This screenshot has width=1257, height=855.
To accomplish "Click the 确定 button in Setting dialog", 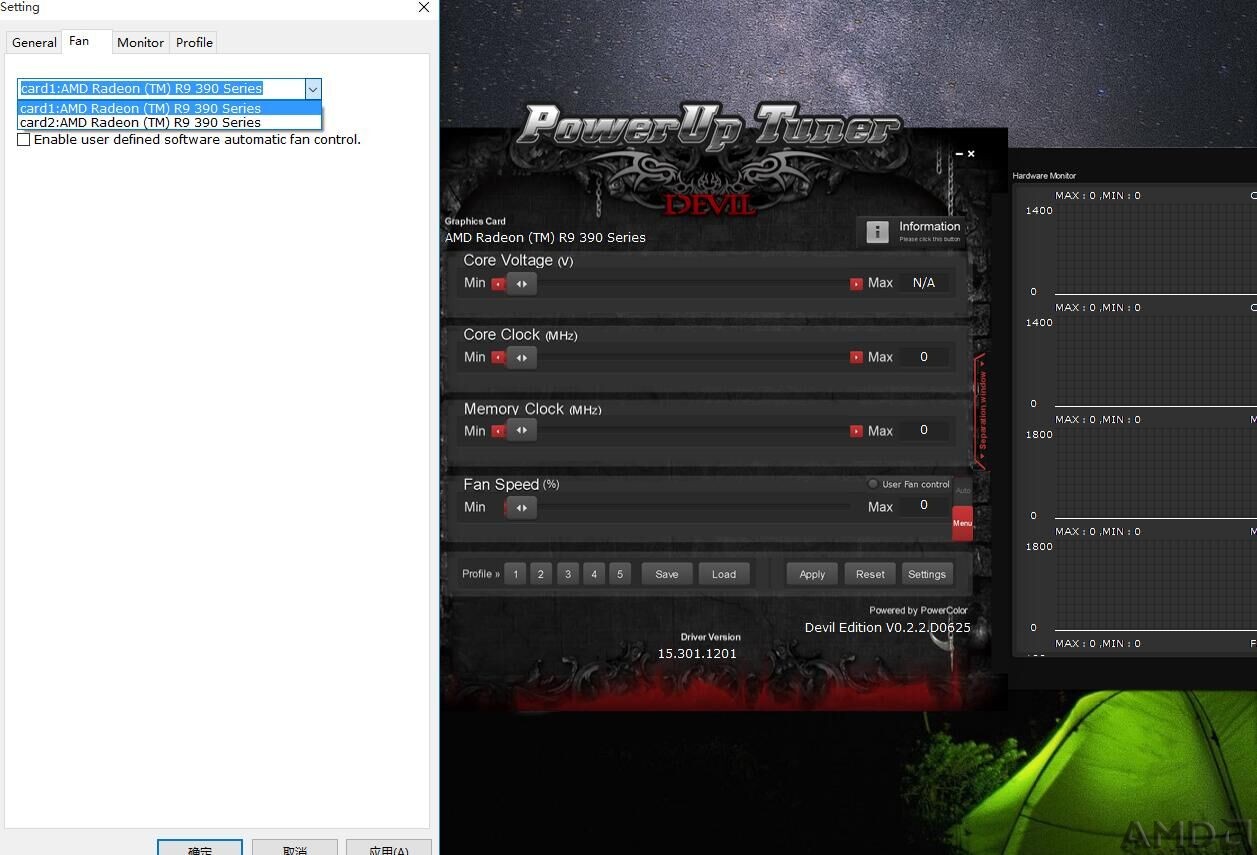I will 200,848.
